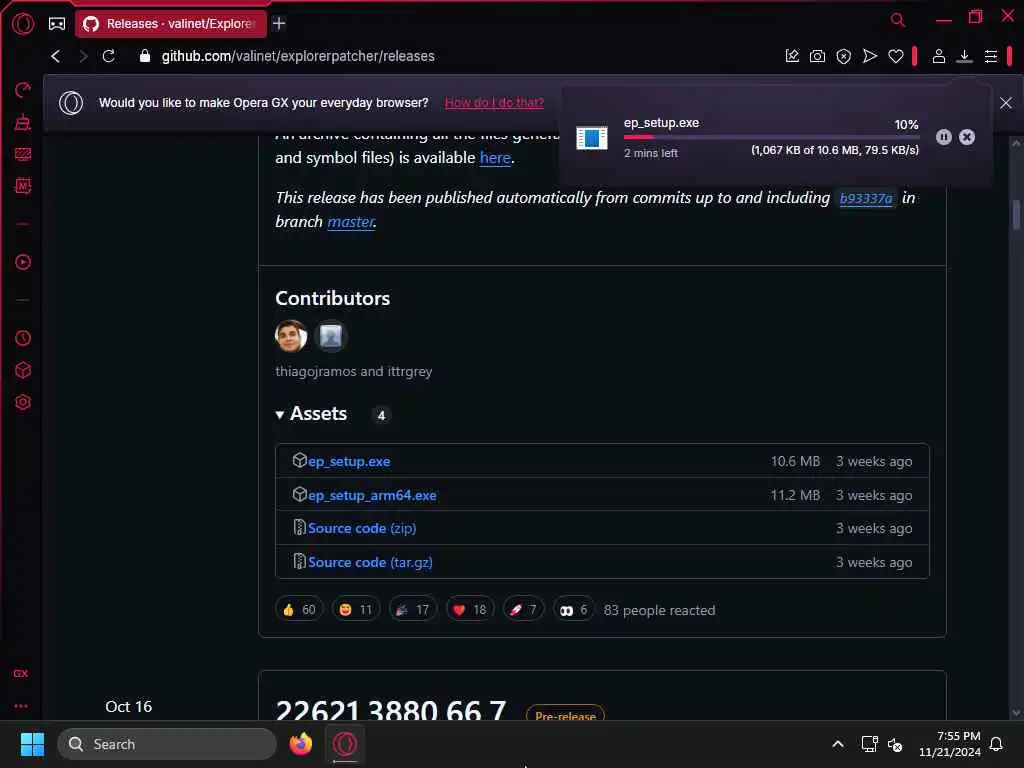Open the profile account icon

tap(938, 56)
